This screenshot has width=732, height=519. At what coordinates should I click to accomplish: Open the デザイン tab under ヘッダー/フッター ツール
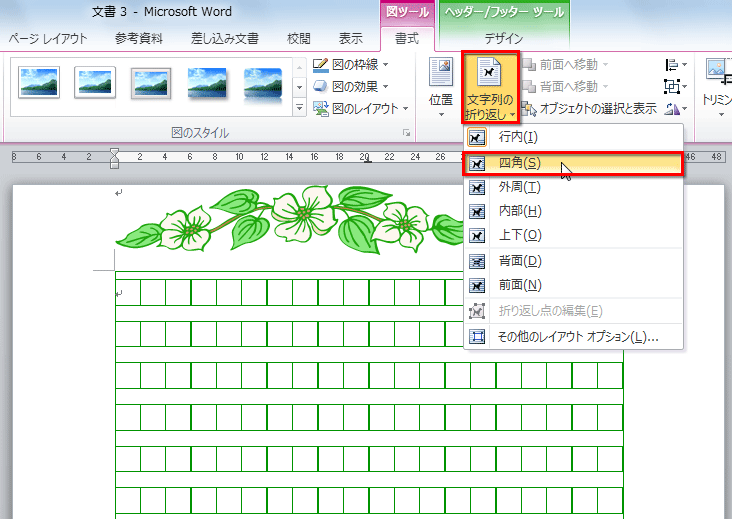coord(503,39)
